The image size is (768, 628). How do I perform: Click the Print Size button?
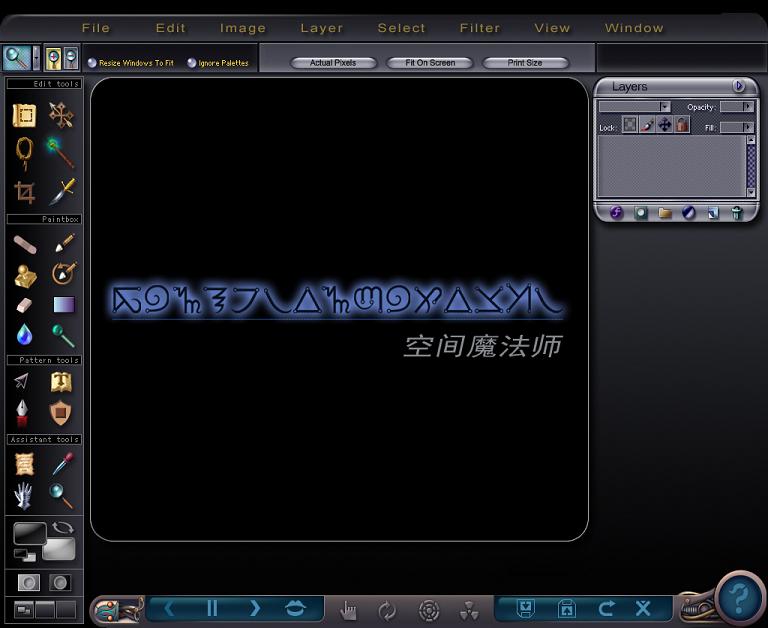pyautogui.click(x=525, y=63)
